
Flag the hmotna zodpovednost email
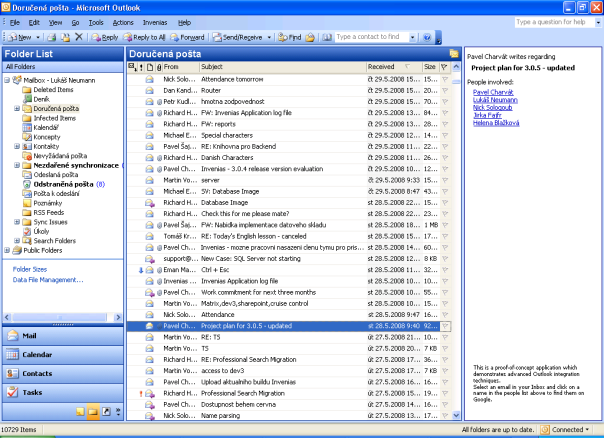445,102
